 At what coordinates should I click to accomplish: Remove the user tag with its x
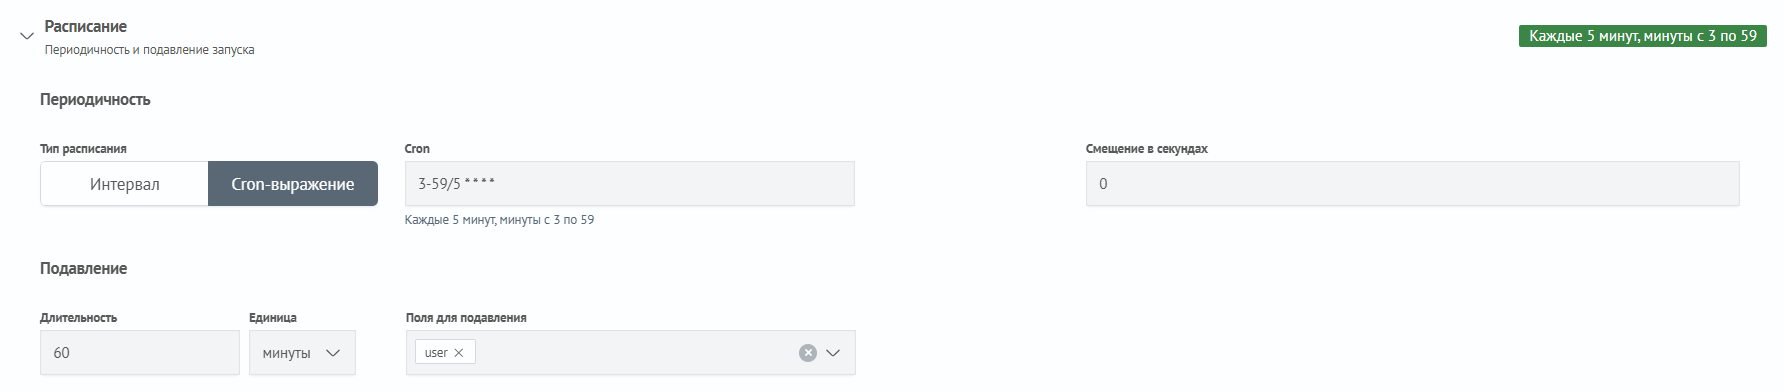pyautogui.click(x=459, y=353)
